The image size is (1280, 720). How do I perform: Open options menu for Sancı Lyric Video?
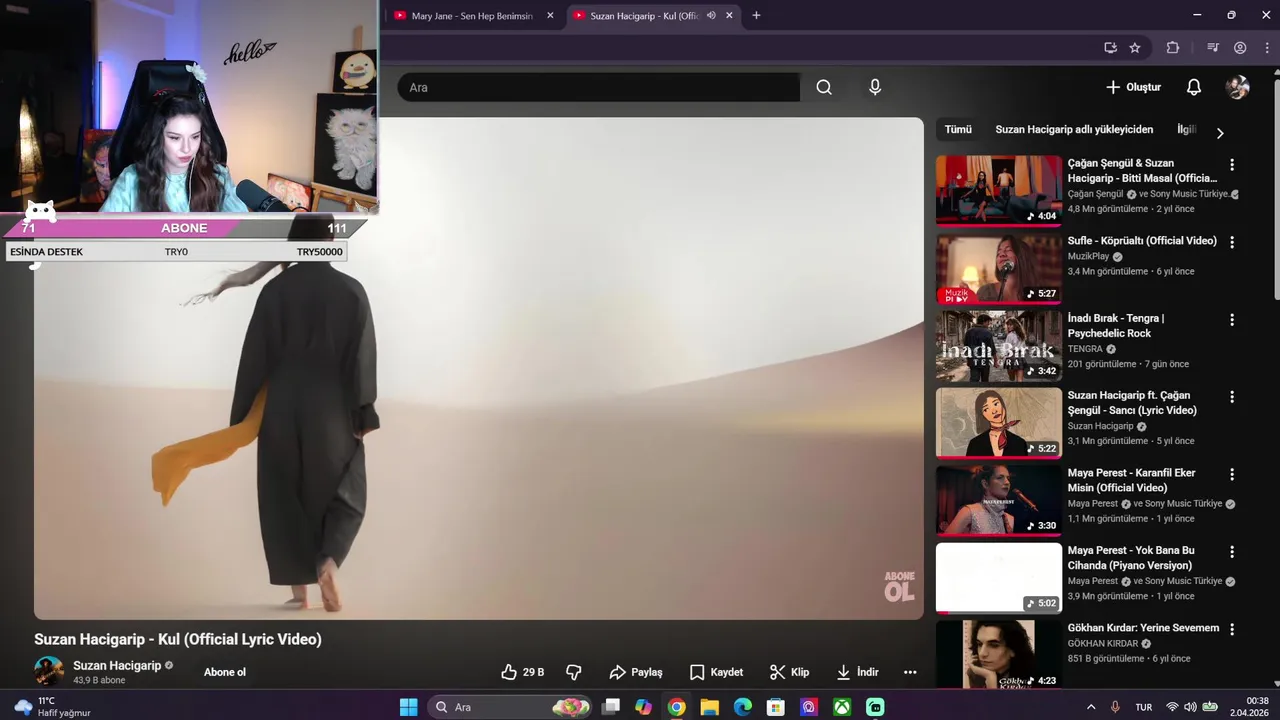pyautogui.click(x=1232, y=397)
